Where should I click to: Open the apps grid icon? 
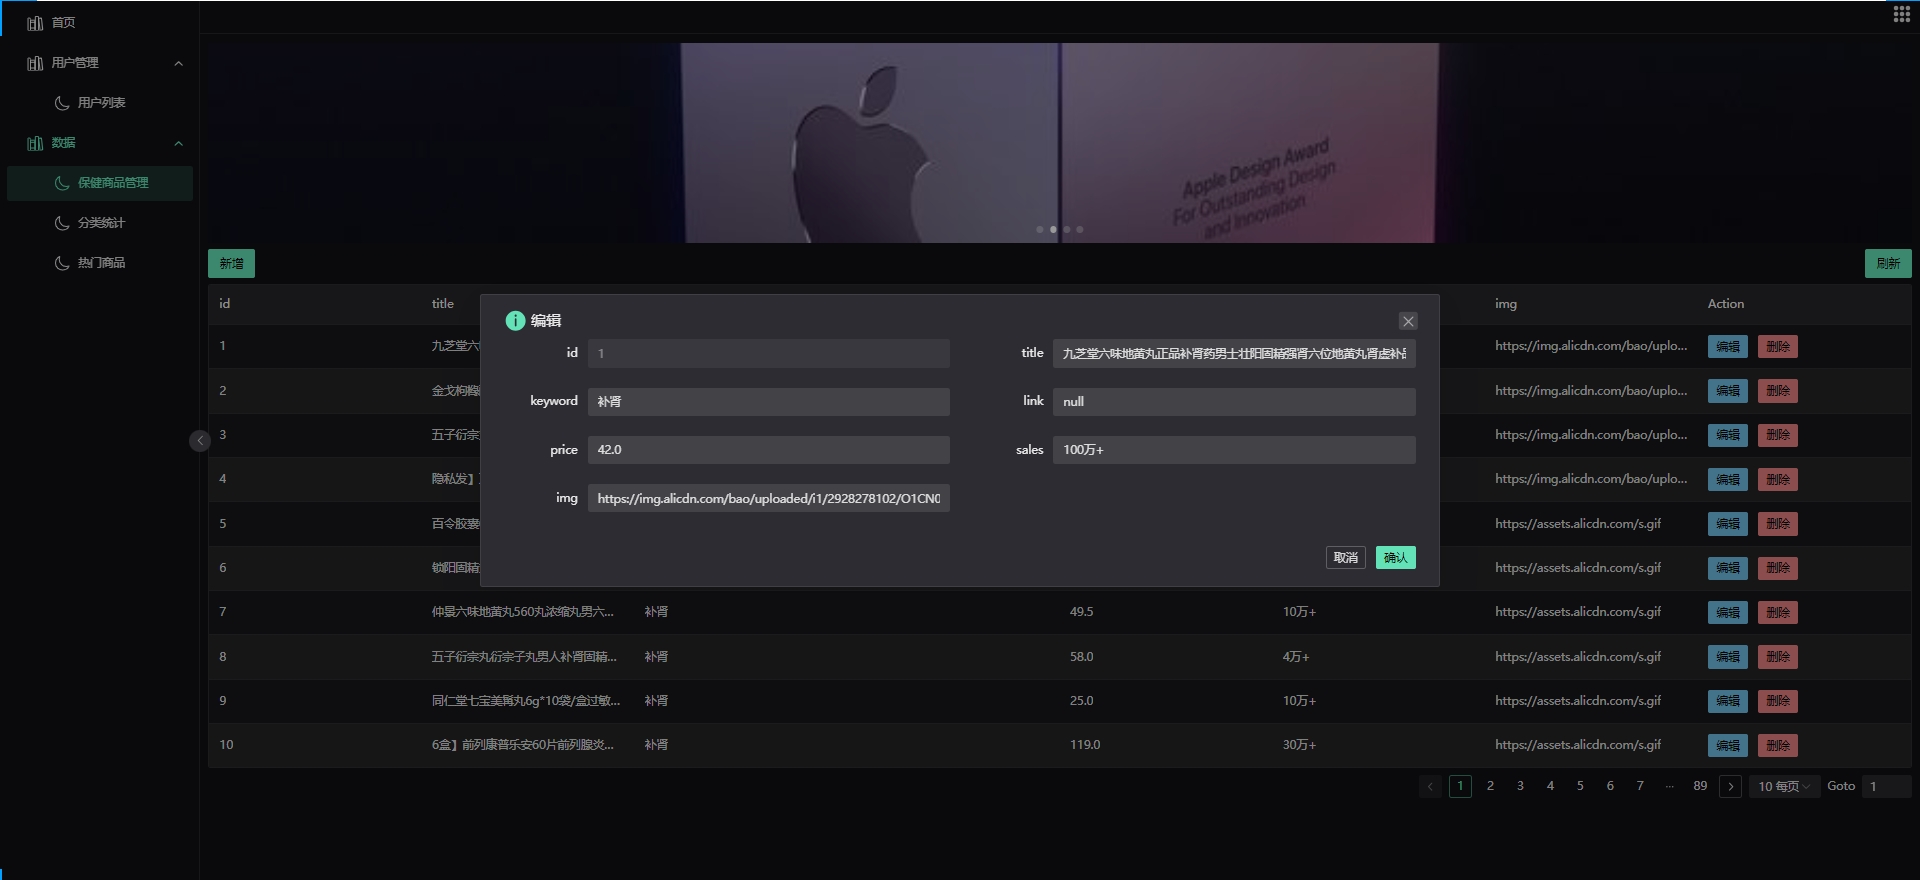(x=1901, y=14)
